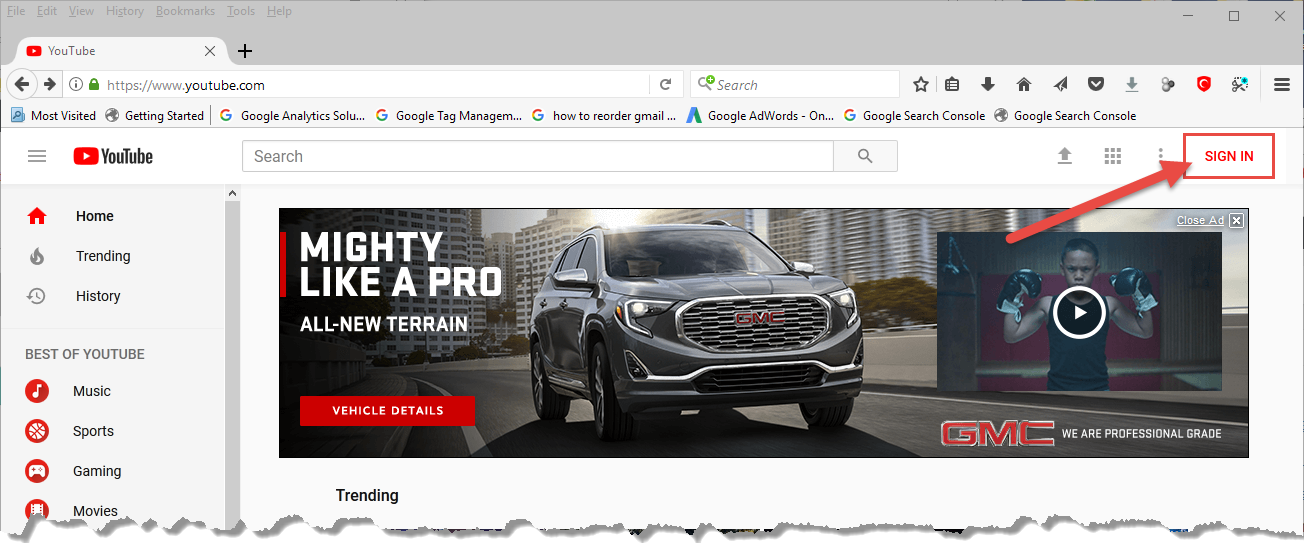The width and height of the screenshot is (1304, 543).
Task: Open the YouTube apps grid
Action: pos(1113,156)
